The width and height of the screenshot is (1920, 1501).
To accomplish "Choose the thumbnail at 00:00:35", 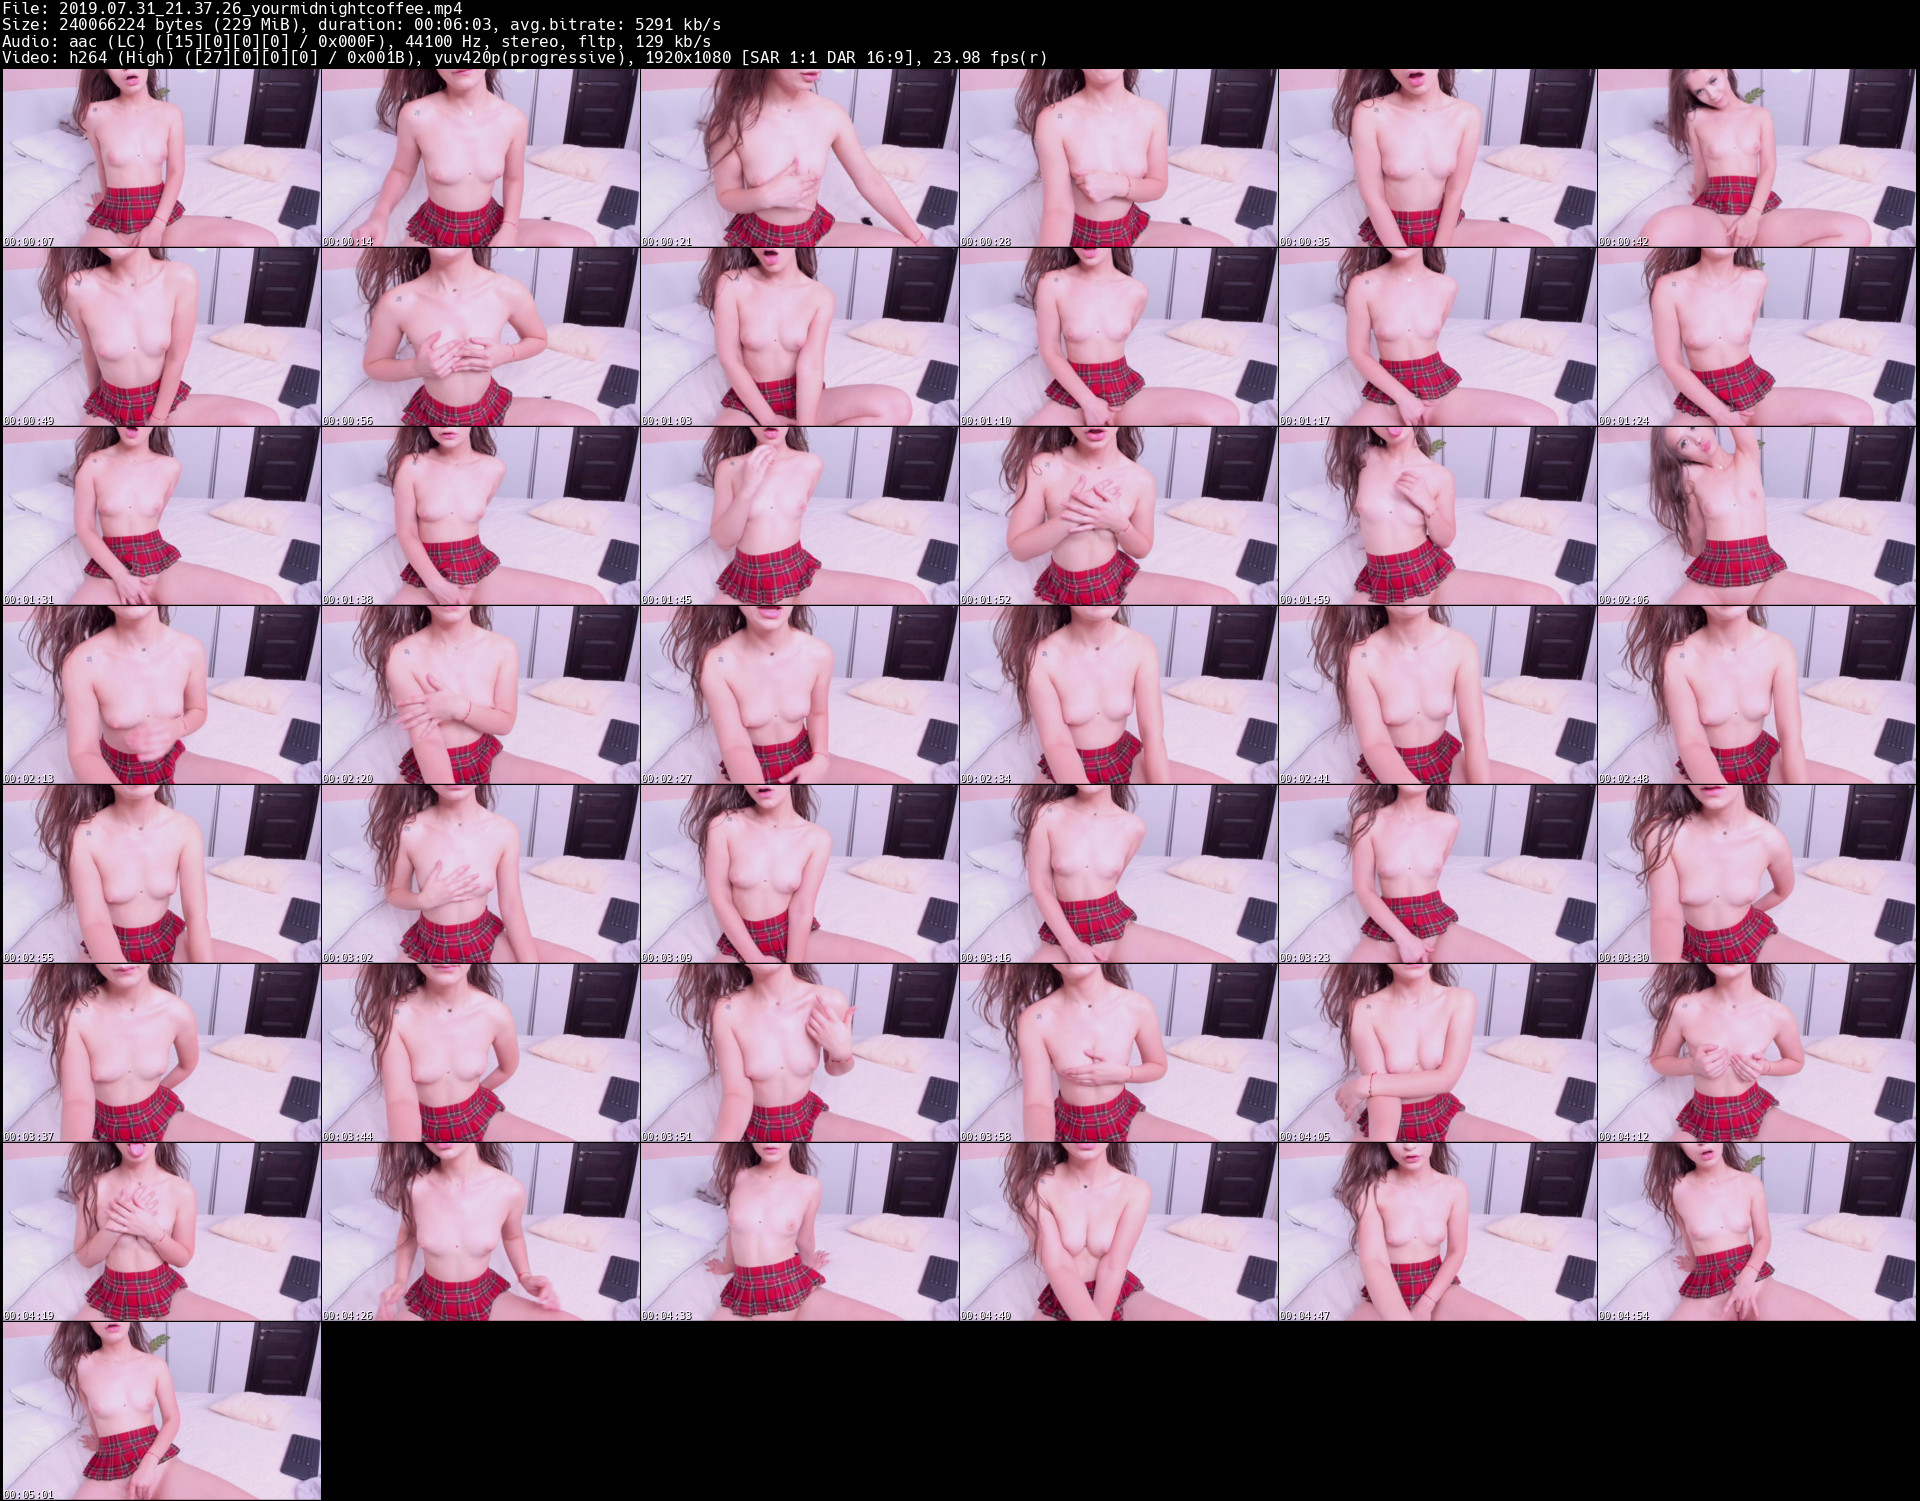I will pos(1438,158).
